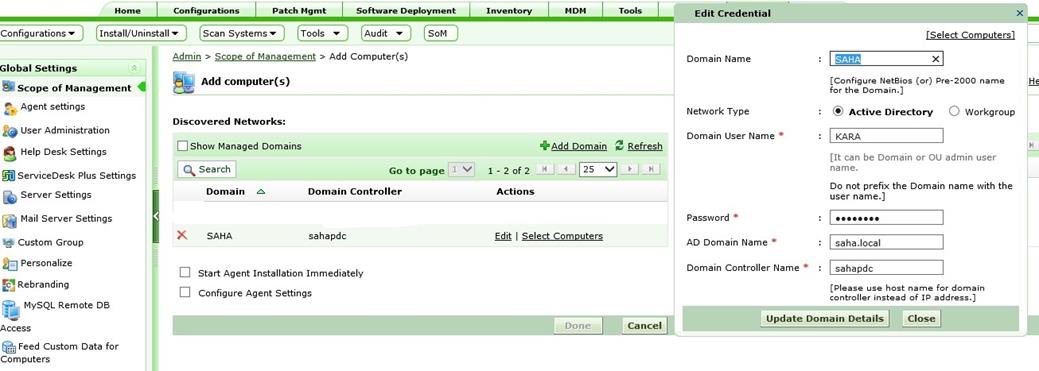This screenshot has width=1039, height=371.
Task: Open the Tools tab in the top menu
Action: 630,11
